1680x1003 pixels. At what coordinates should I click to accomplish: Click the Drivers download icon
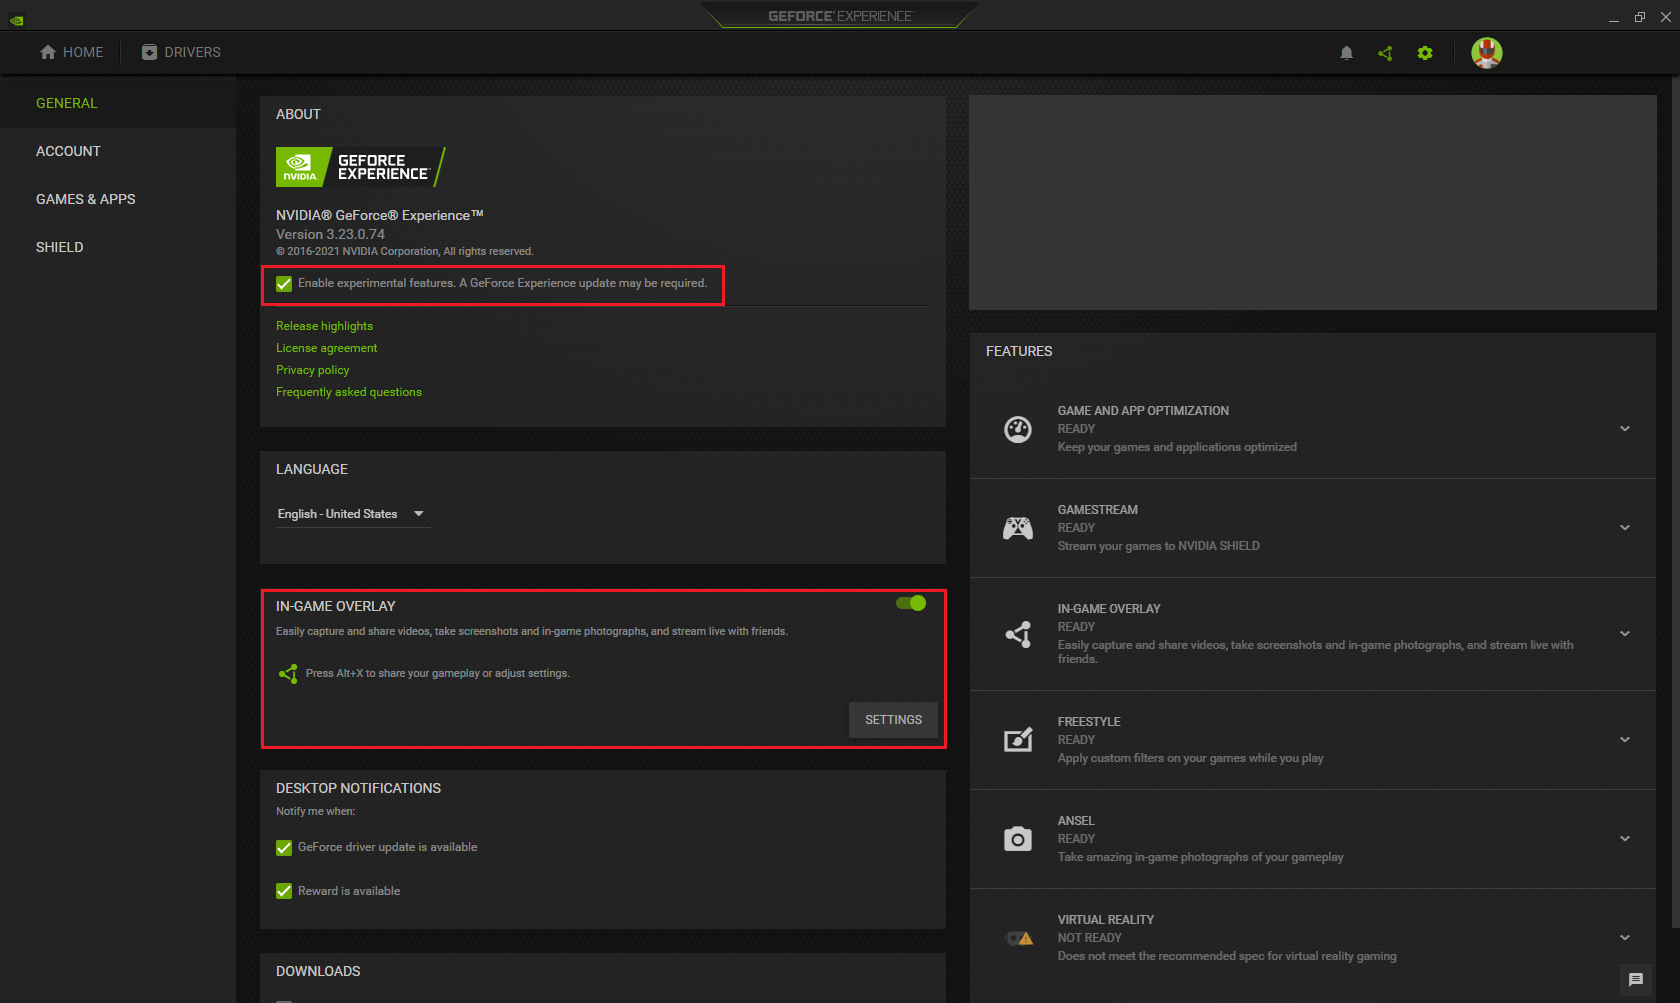(x=149, y=52)
